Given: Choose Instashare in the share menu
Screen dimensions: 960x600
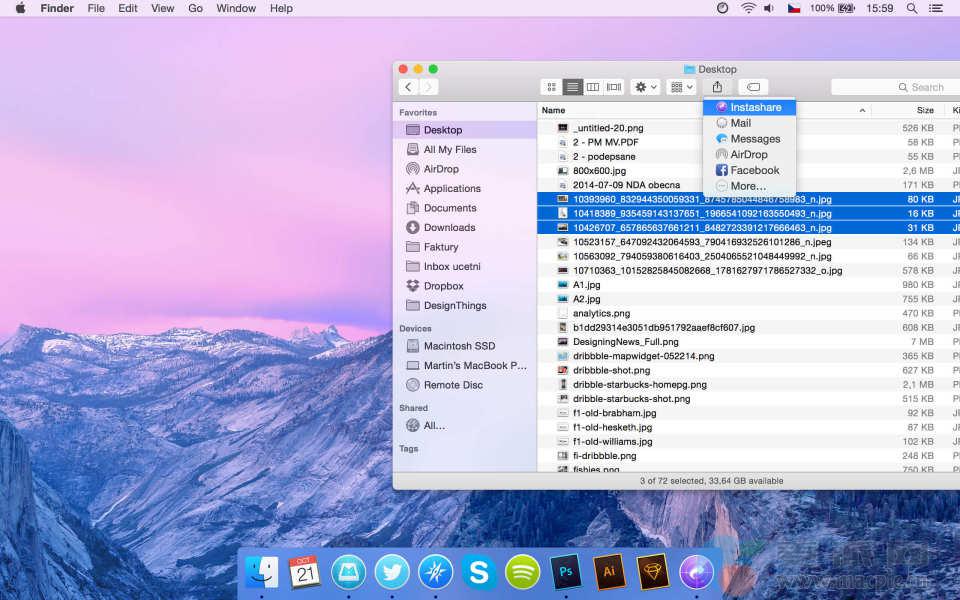Looking at the screenshot, I should tap(755, 107).
